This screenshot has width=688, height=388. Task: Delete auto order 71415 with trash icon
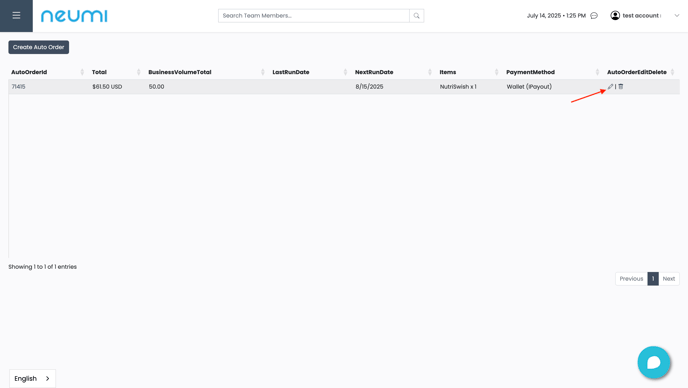pyautogui.click(x=621, y=86)
